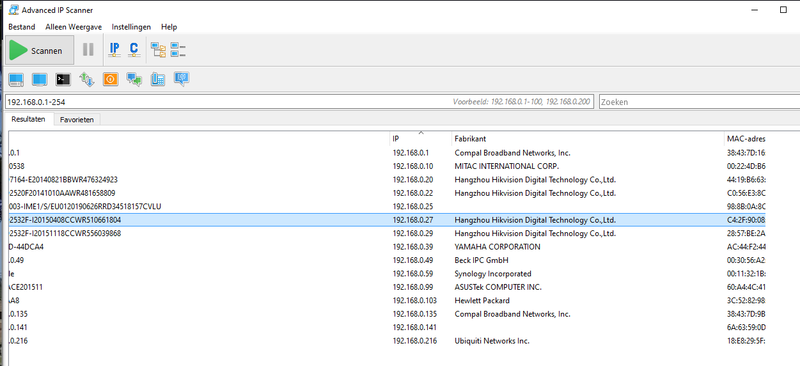Select the IP cell 192.168.0.39

click(413, 247)
